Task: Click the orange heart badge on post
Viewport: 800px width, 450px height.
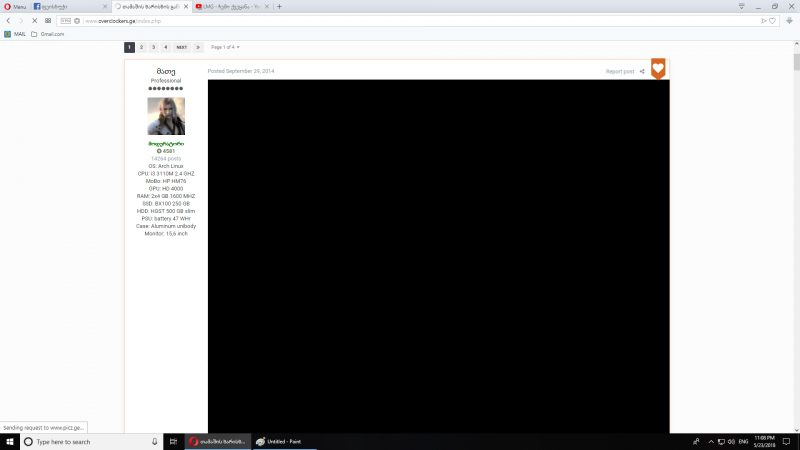Action: (658, 69)
